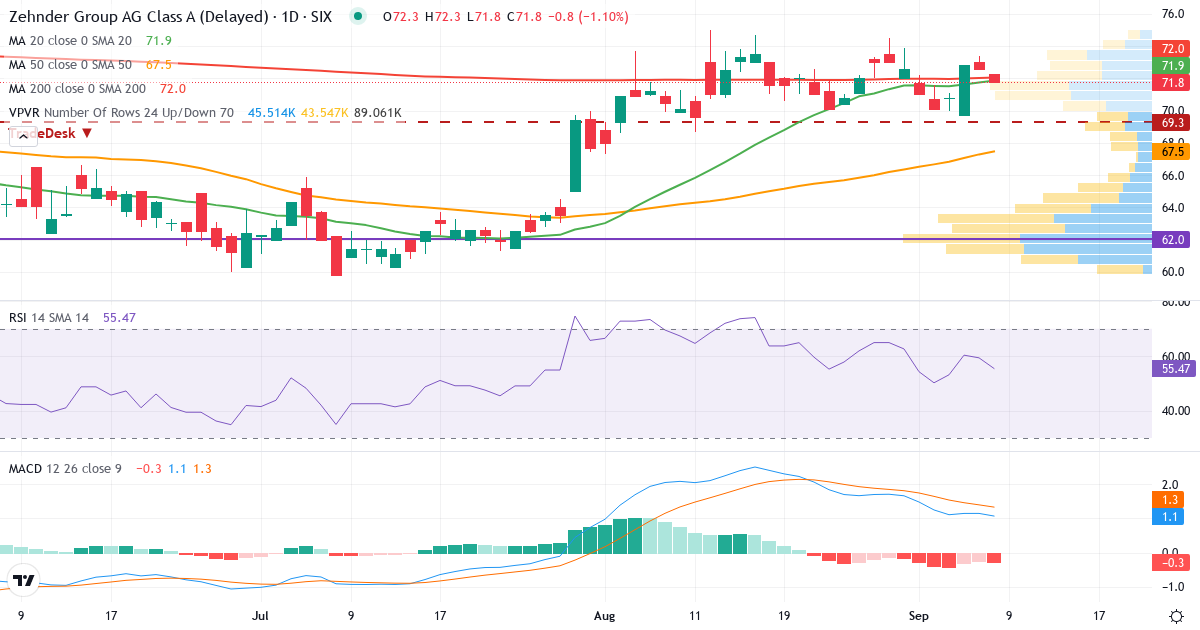The image size is (1200, 630).
Task: Click the O72.3 open price value
Action: [402, 17]
